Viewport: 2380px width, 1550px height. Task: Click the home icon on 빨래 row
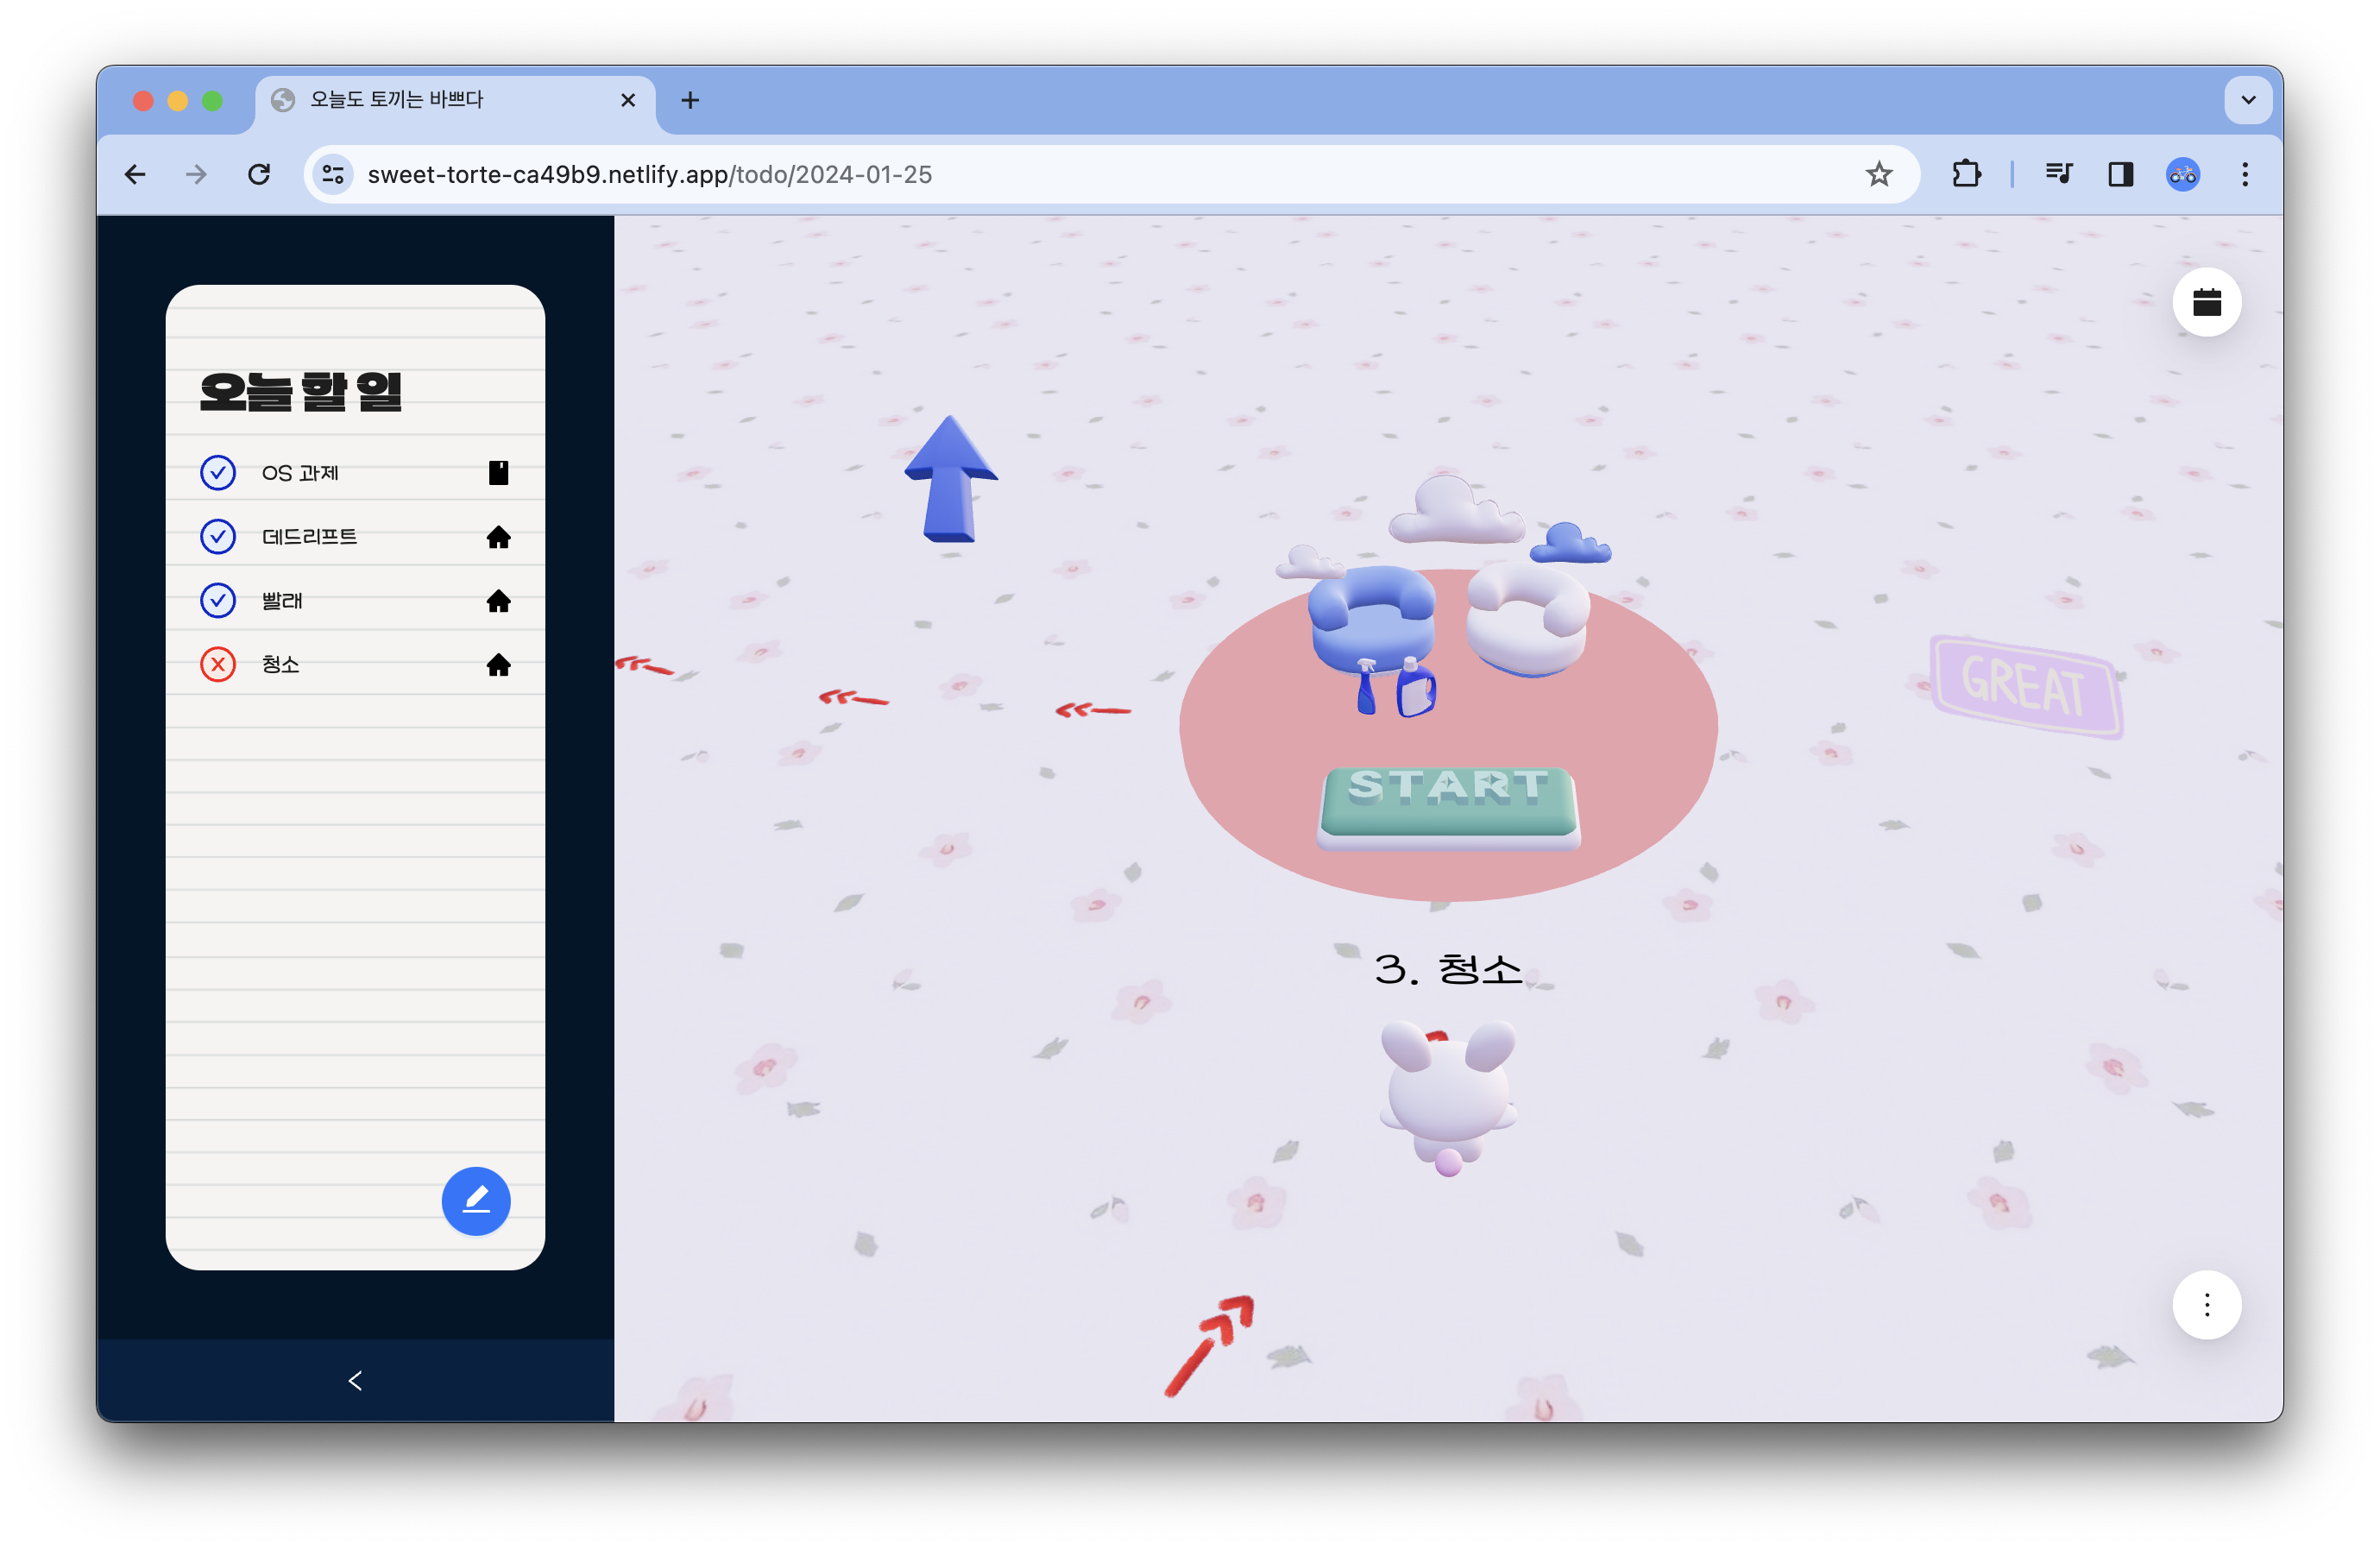coord(498,601)
